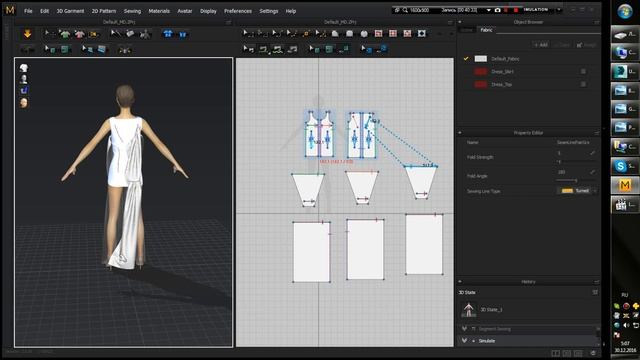Image resolution: width=640 pixels, height=360 pixels.
Task: Click the white t-shirt icon in 3D view
Action: coord(24,68)
